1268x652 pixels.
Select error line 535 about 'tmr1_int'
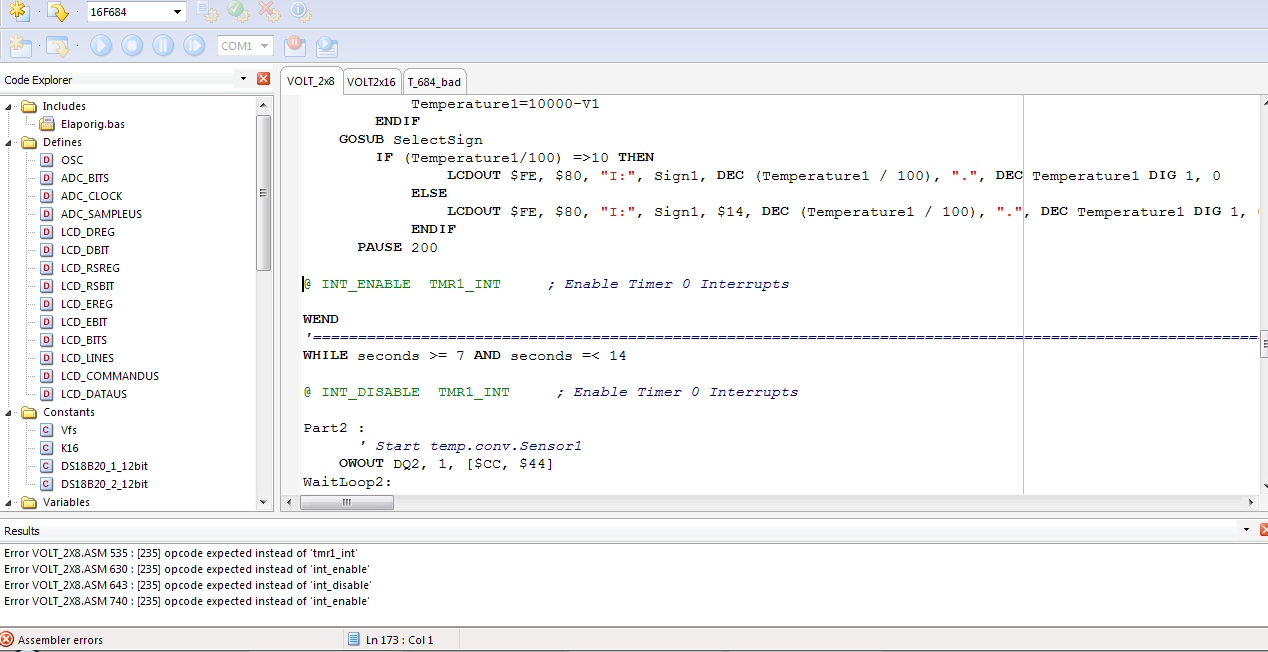coord(181,553)
